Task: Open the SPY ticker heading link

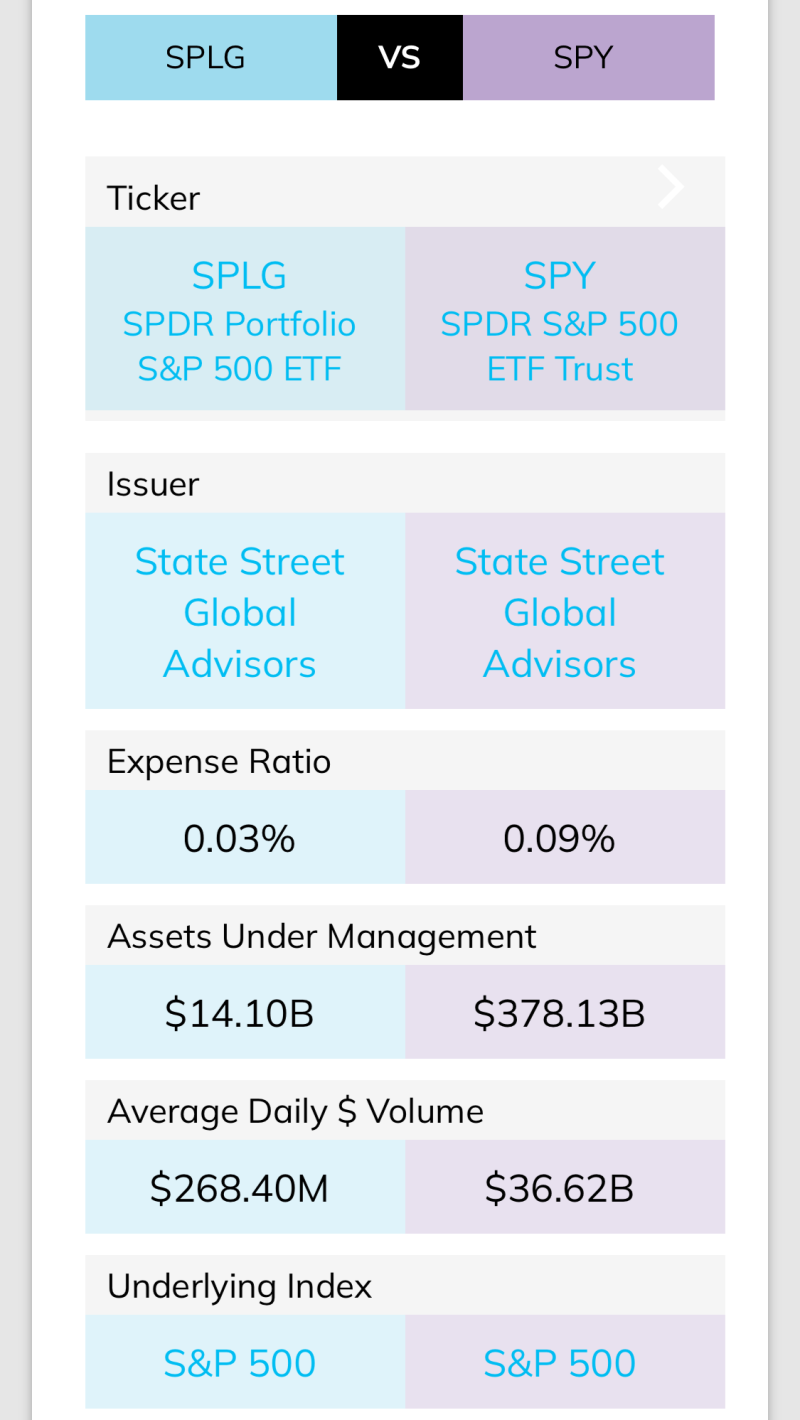Action: [559, 273]
